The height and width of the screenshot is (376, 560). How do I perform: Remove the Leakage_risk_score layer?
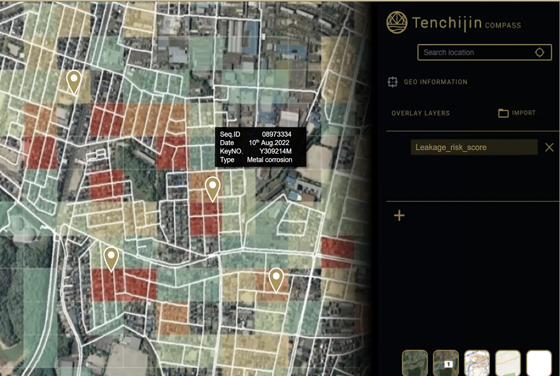tap(549, 147)
